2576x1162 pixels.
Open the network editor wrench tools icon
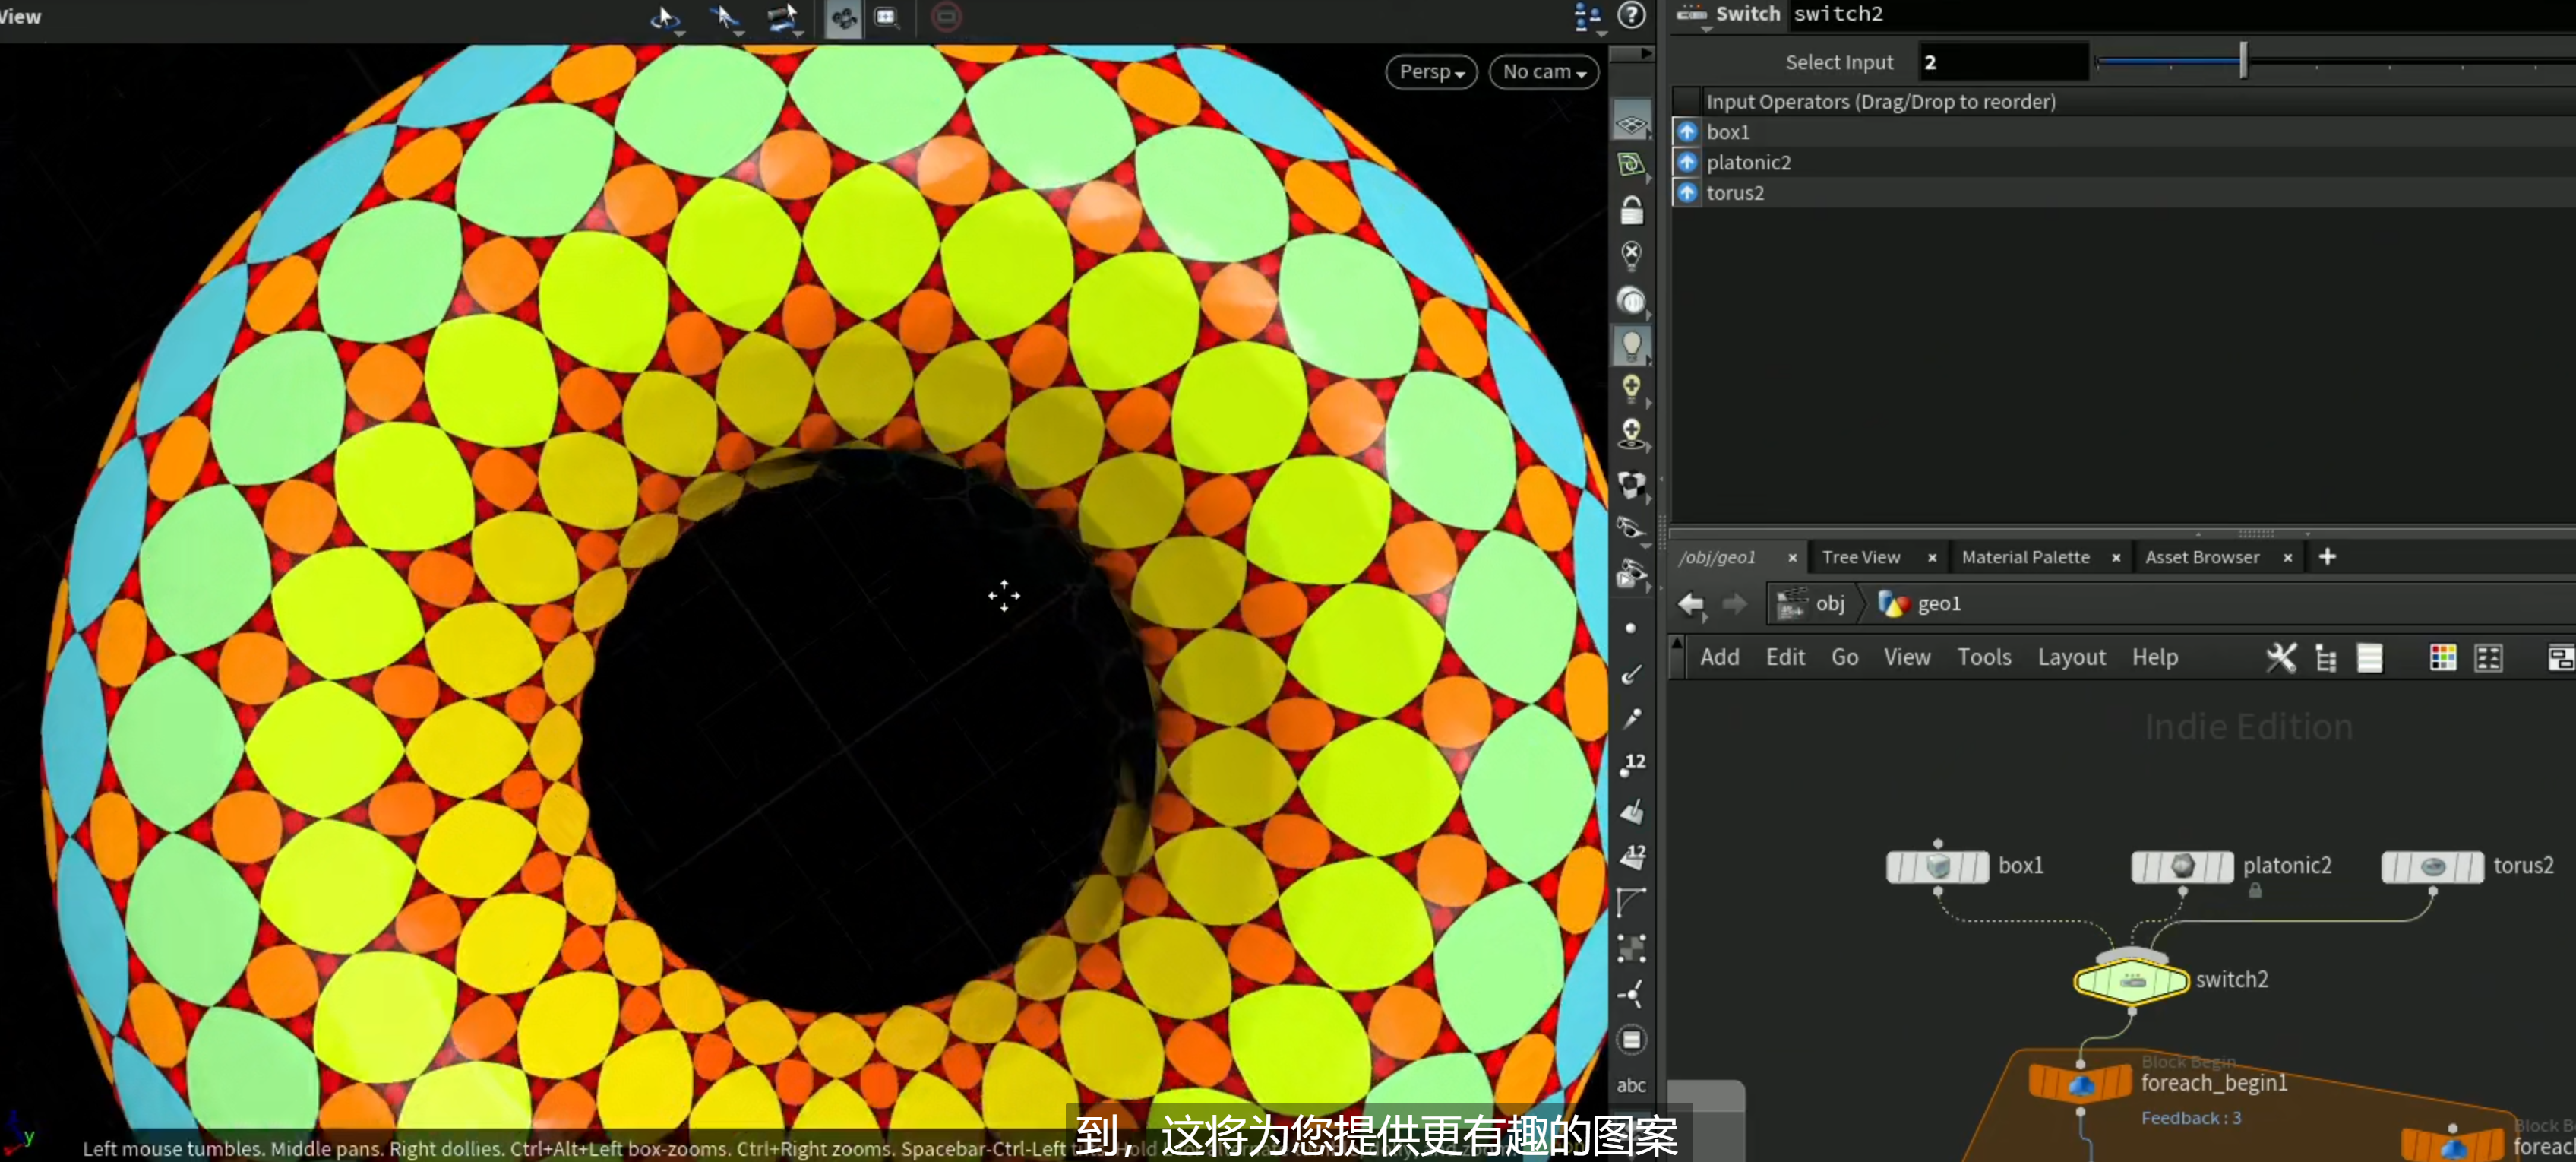[x=2281, y=657]
